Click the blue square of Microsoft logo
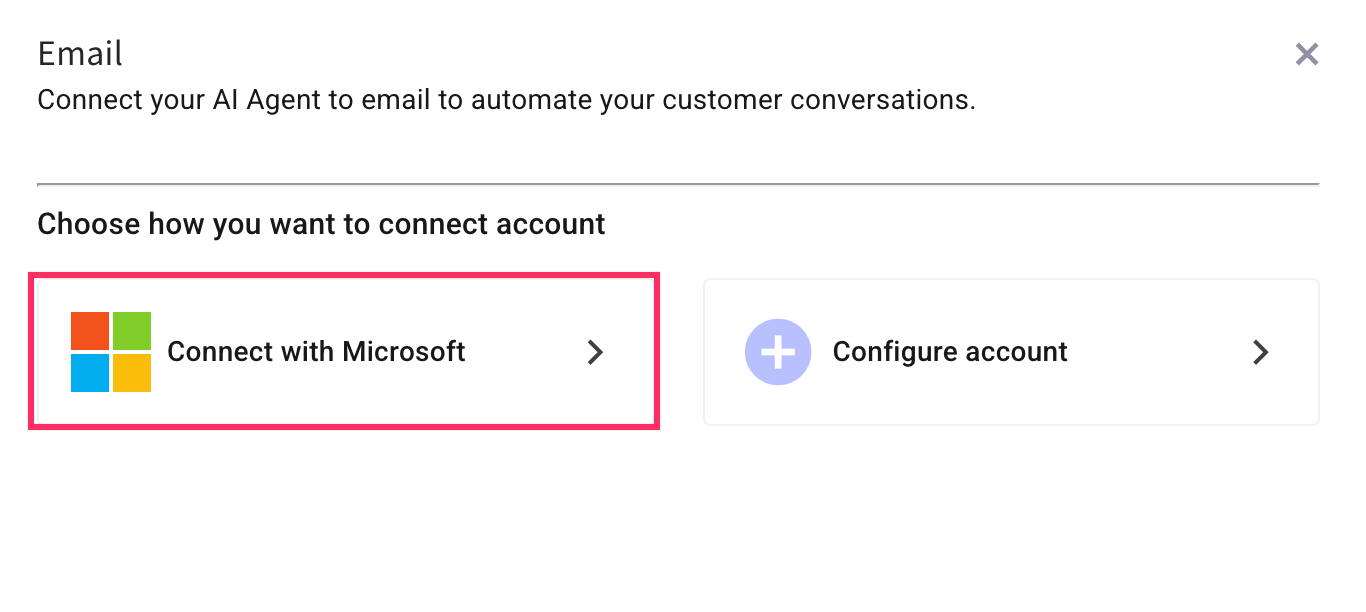1366x612 pixels. click(x=90, y=373)
